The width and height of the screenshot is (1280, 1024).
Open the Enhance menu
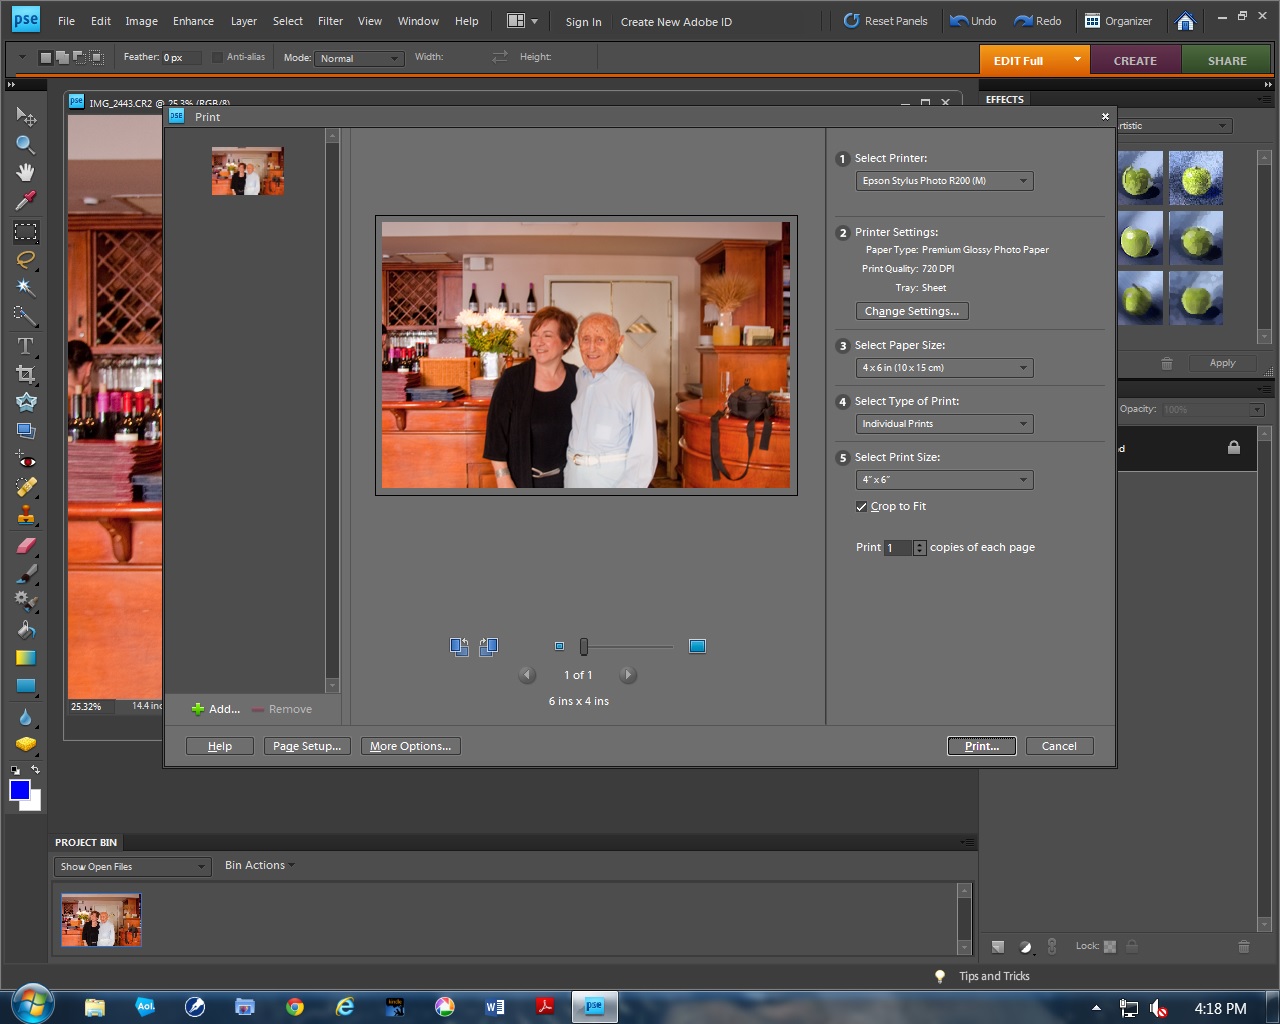[193, 21]
